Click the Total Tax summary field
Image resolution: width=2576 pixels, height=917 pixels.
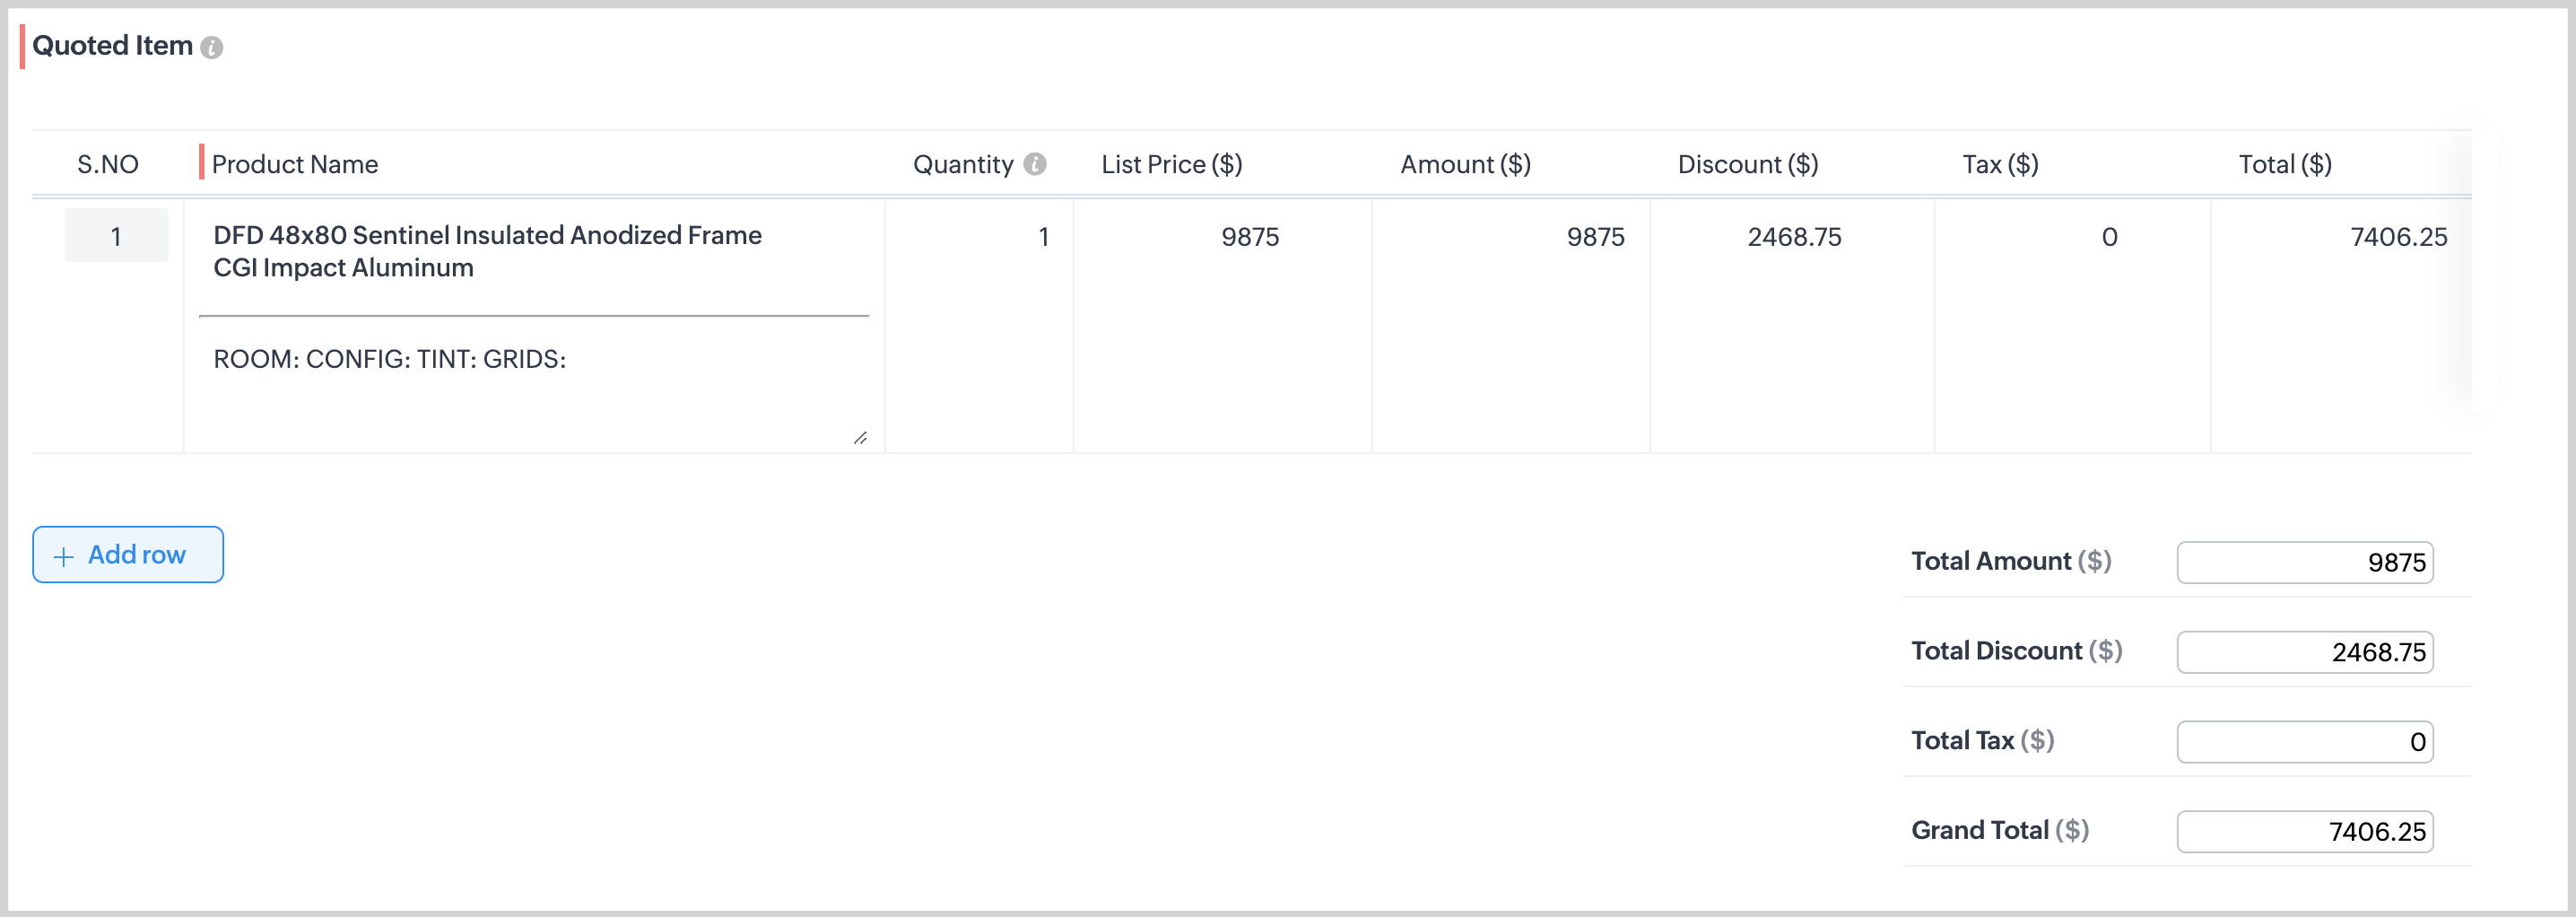click(x=2304, y=742)
